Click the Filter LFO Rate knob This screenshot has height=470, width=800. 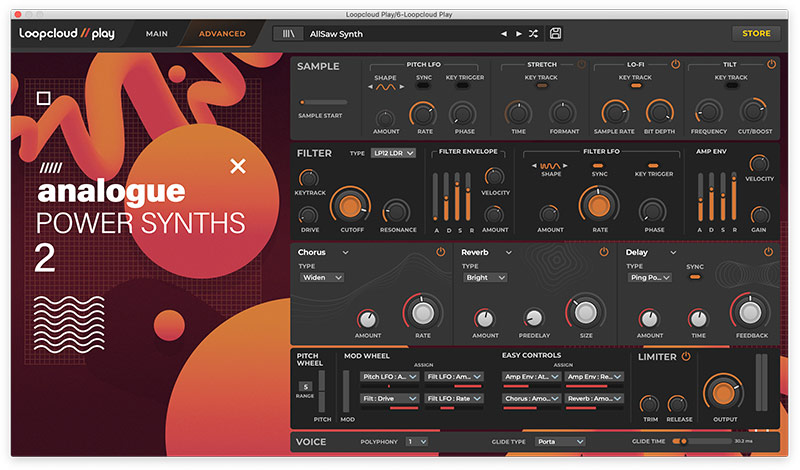point(599,206)
